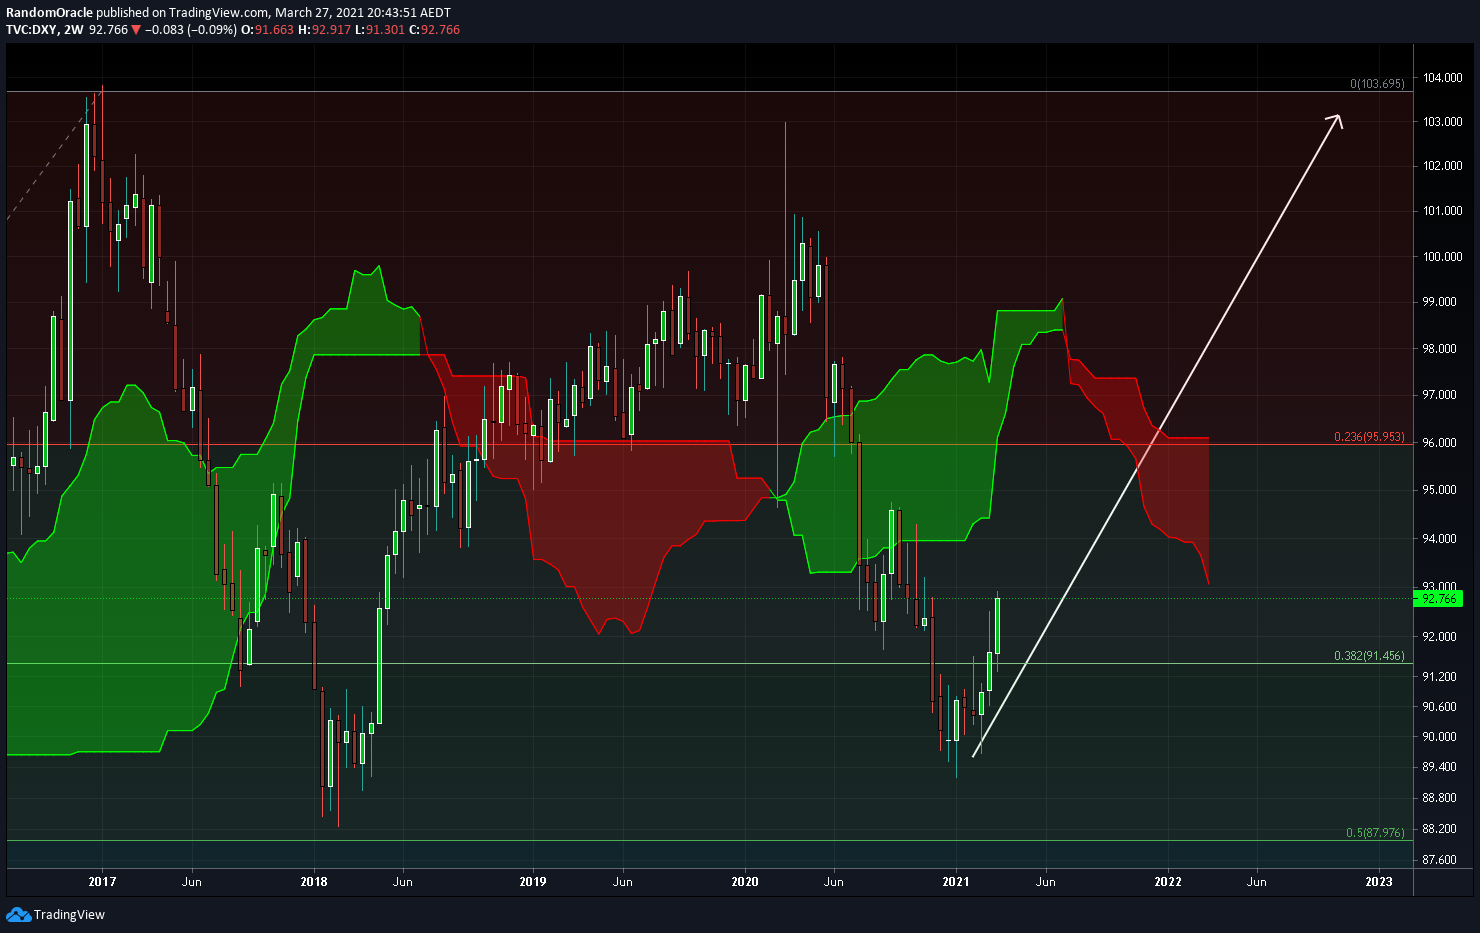Screen dimensions: 1480x933
Task: Click the 0(103.695) Fibonacci level label
Action: [1377, 84]
